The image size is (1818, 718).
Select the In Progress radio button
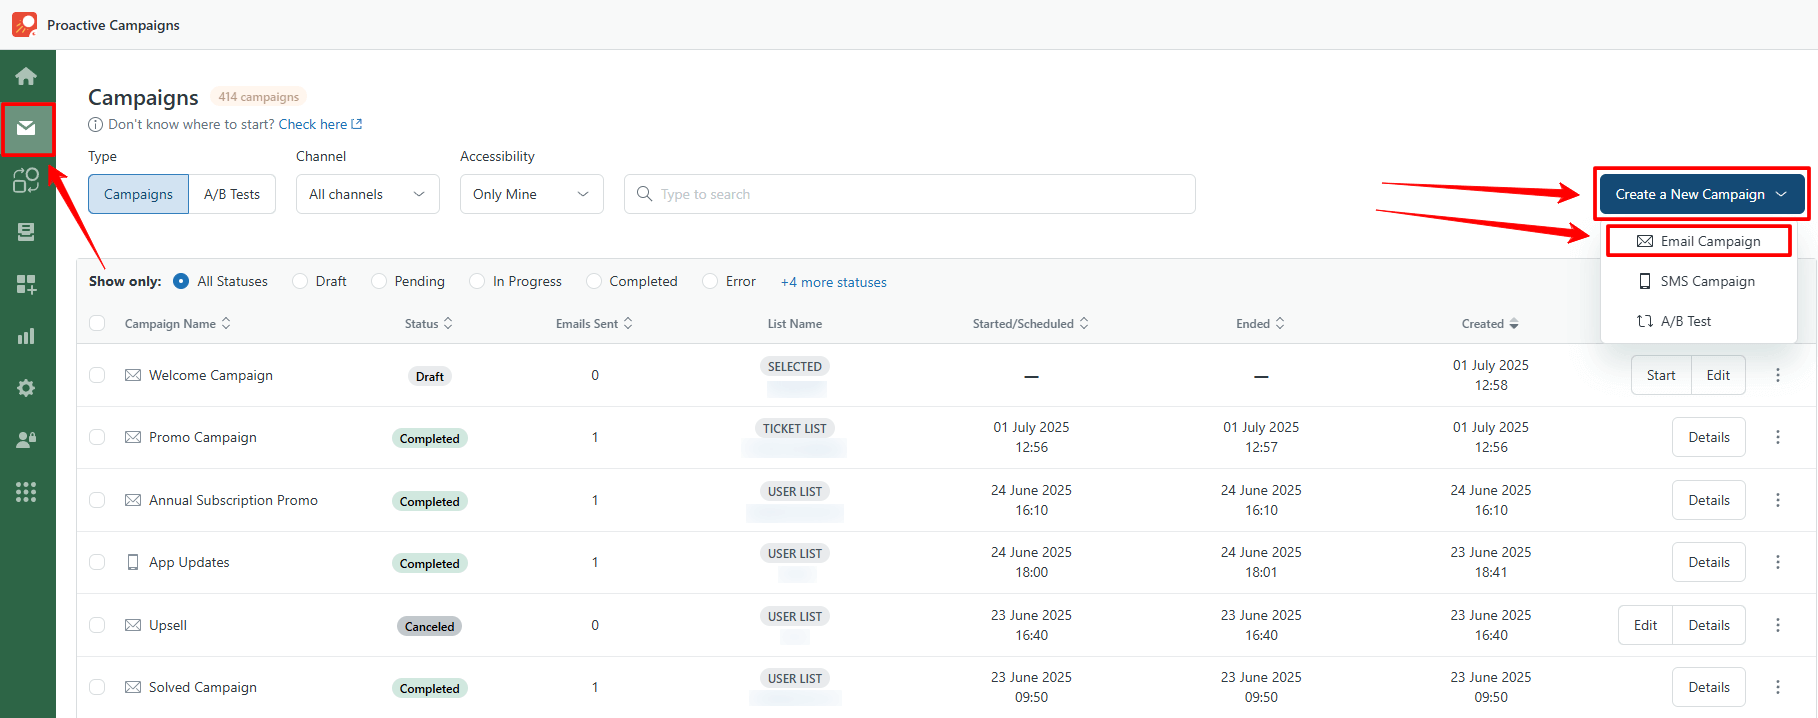(476, 281)
